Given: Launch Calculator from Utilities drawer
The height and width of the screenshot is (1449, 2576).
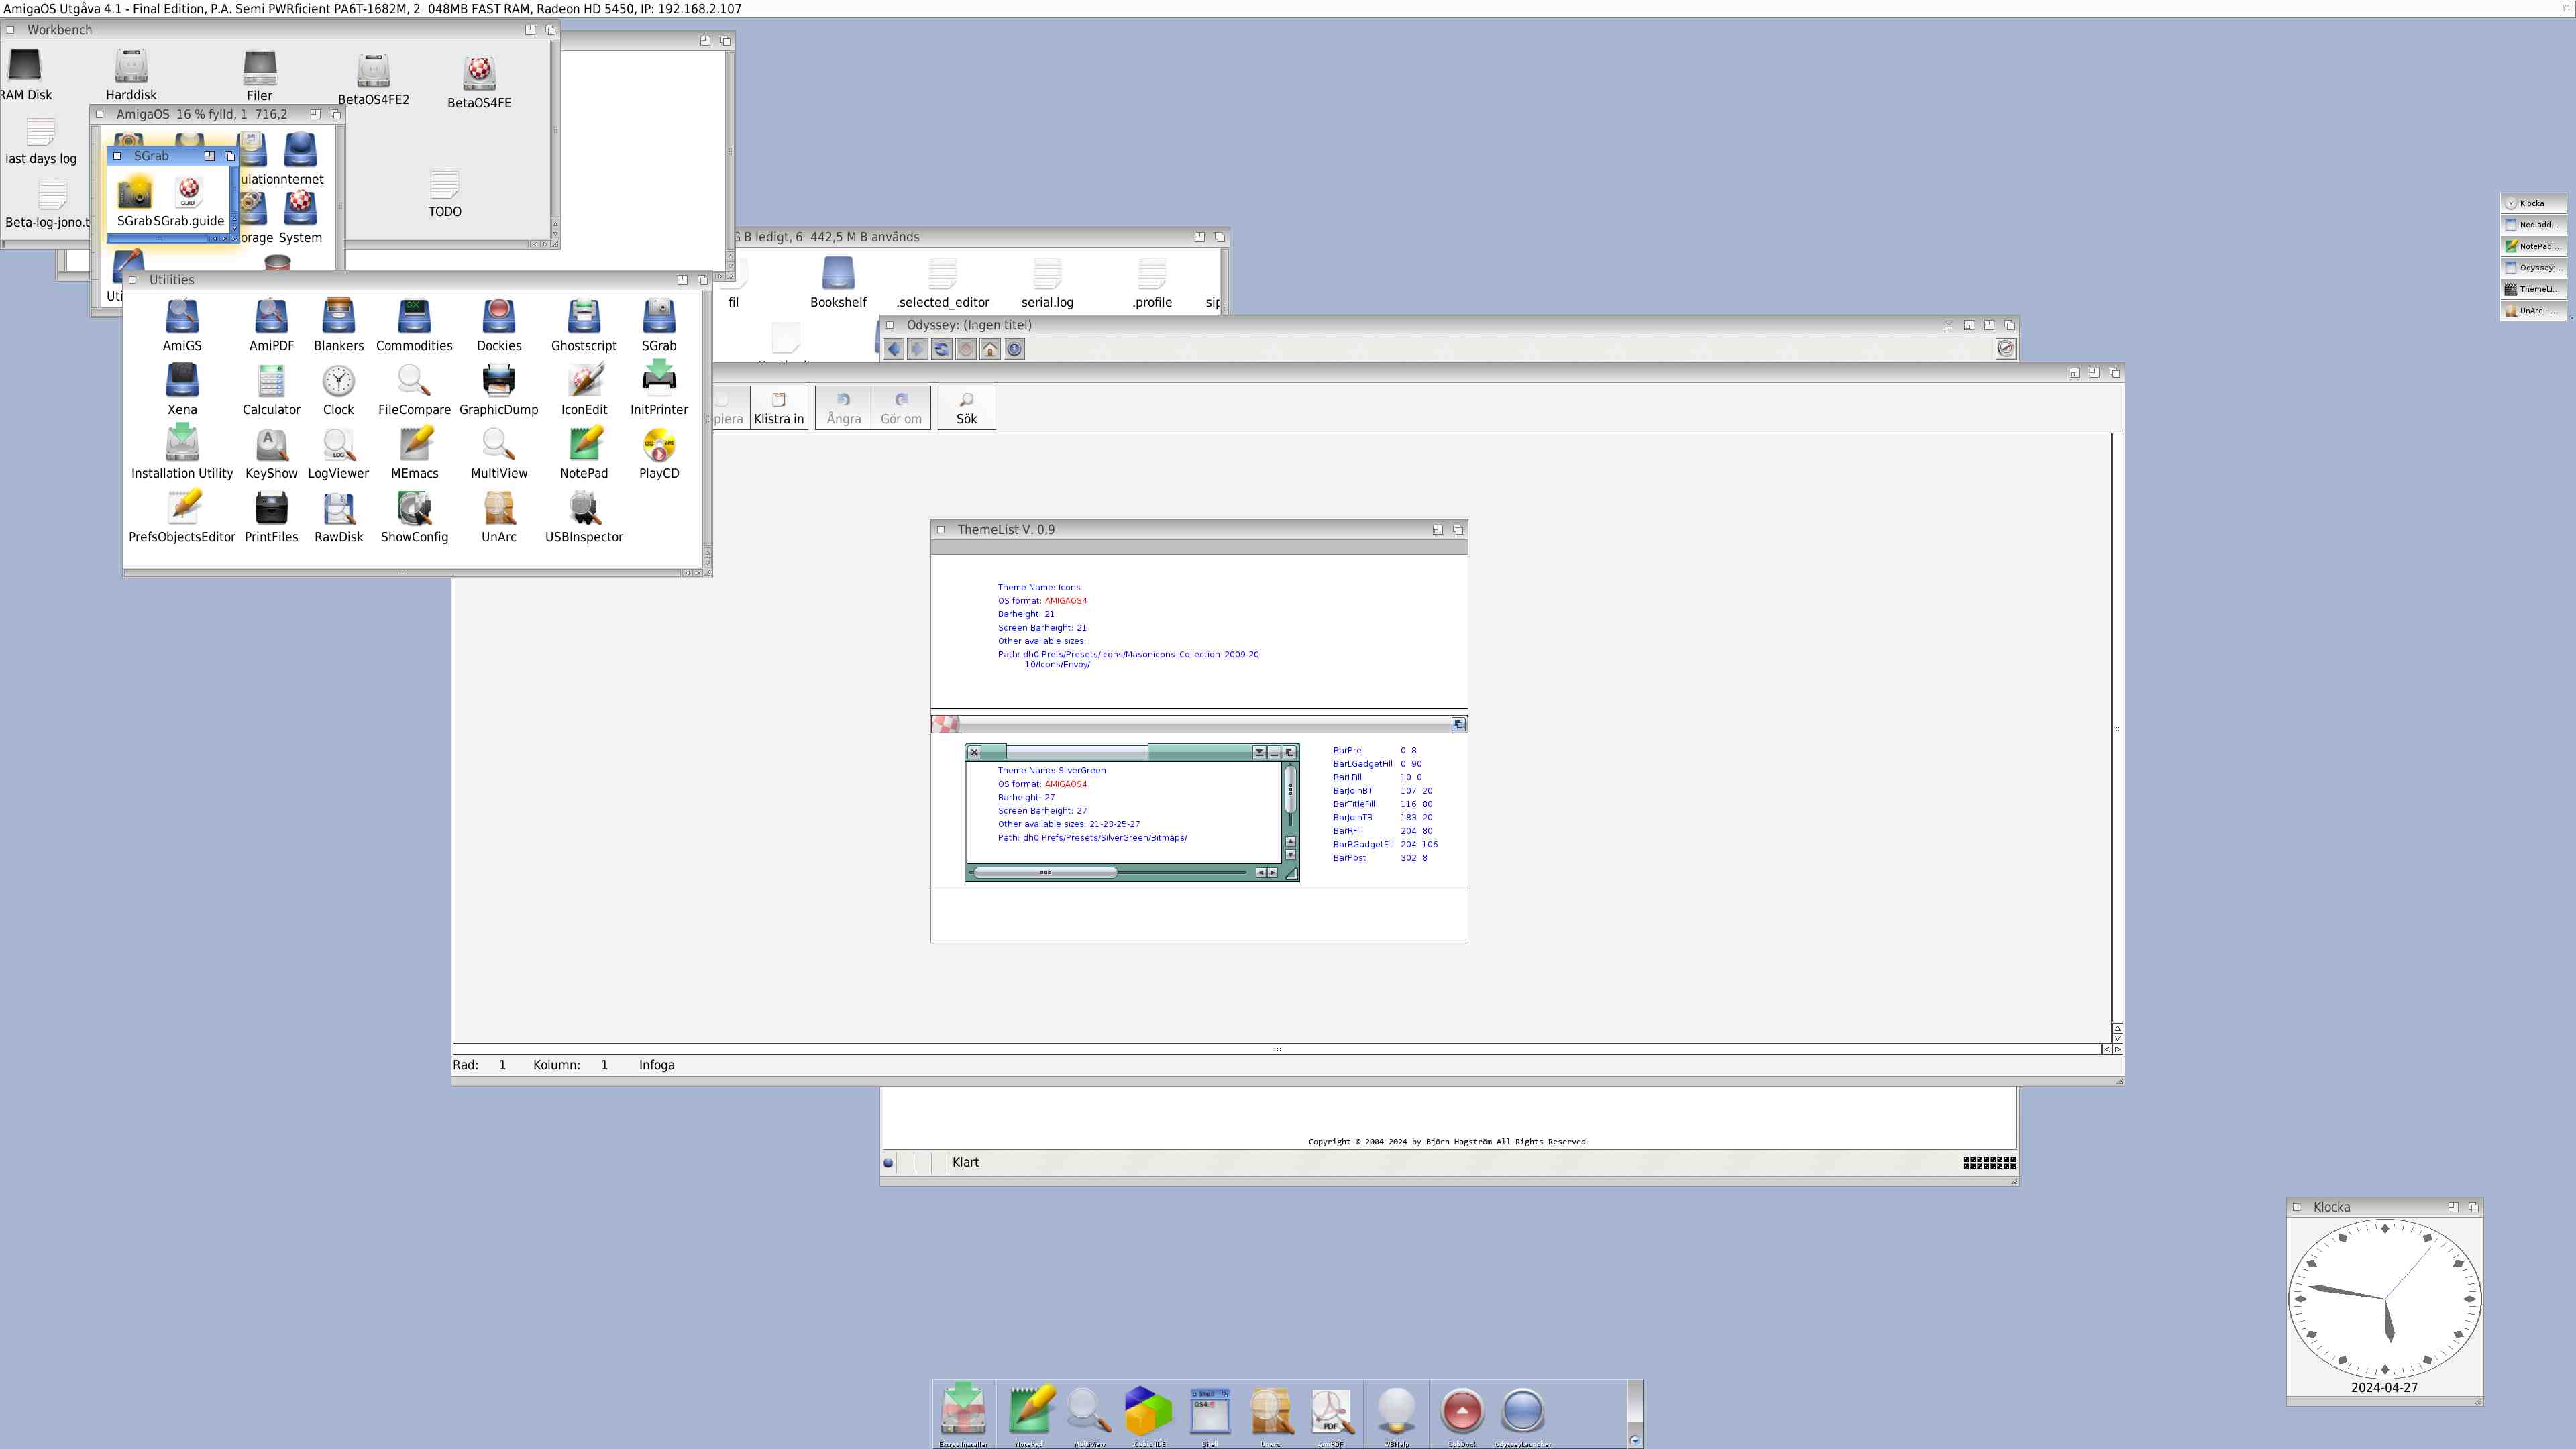Looking at the screenshot, I should point(271,382).
